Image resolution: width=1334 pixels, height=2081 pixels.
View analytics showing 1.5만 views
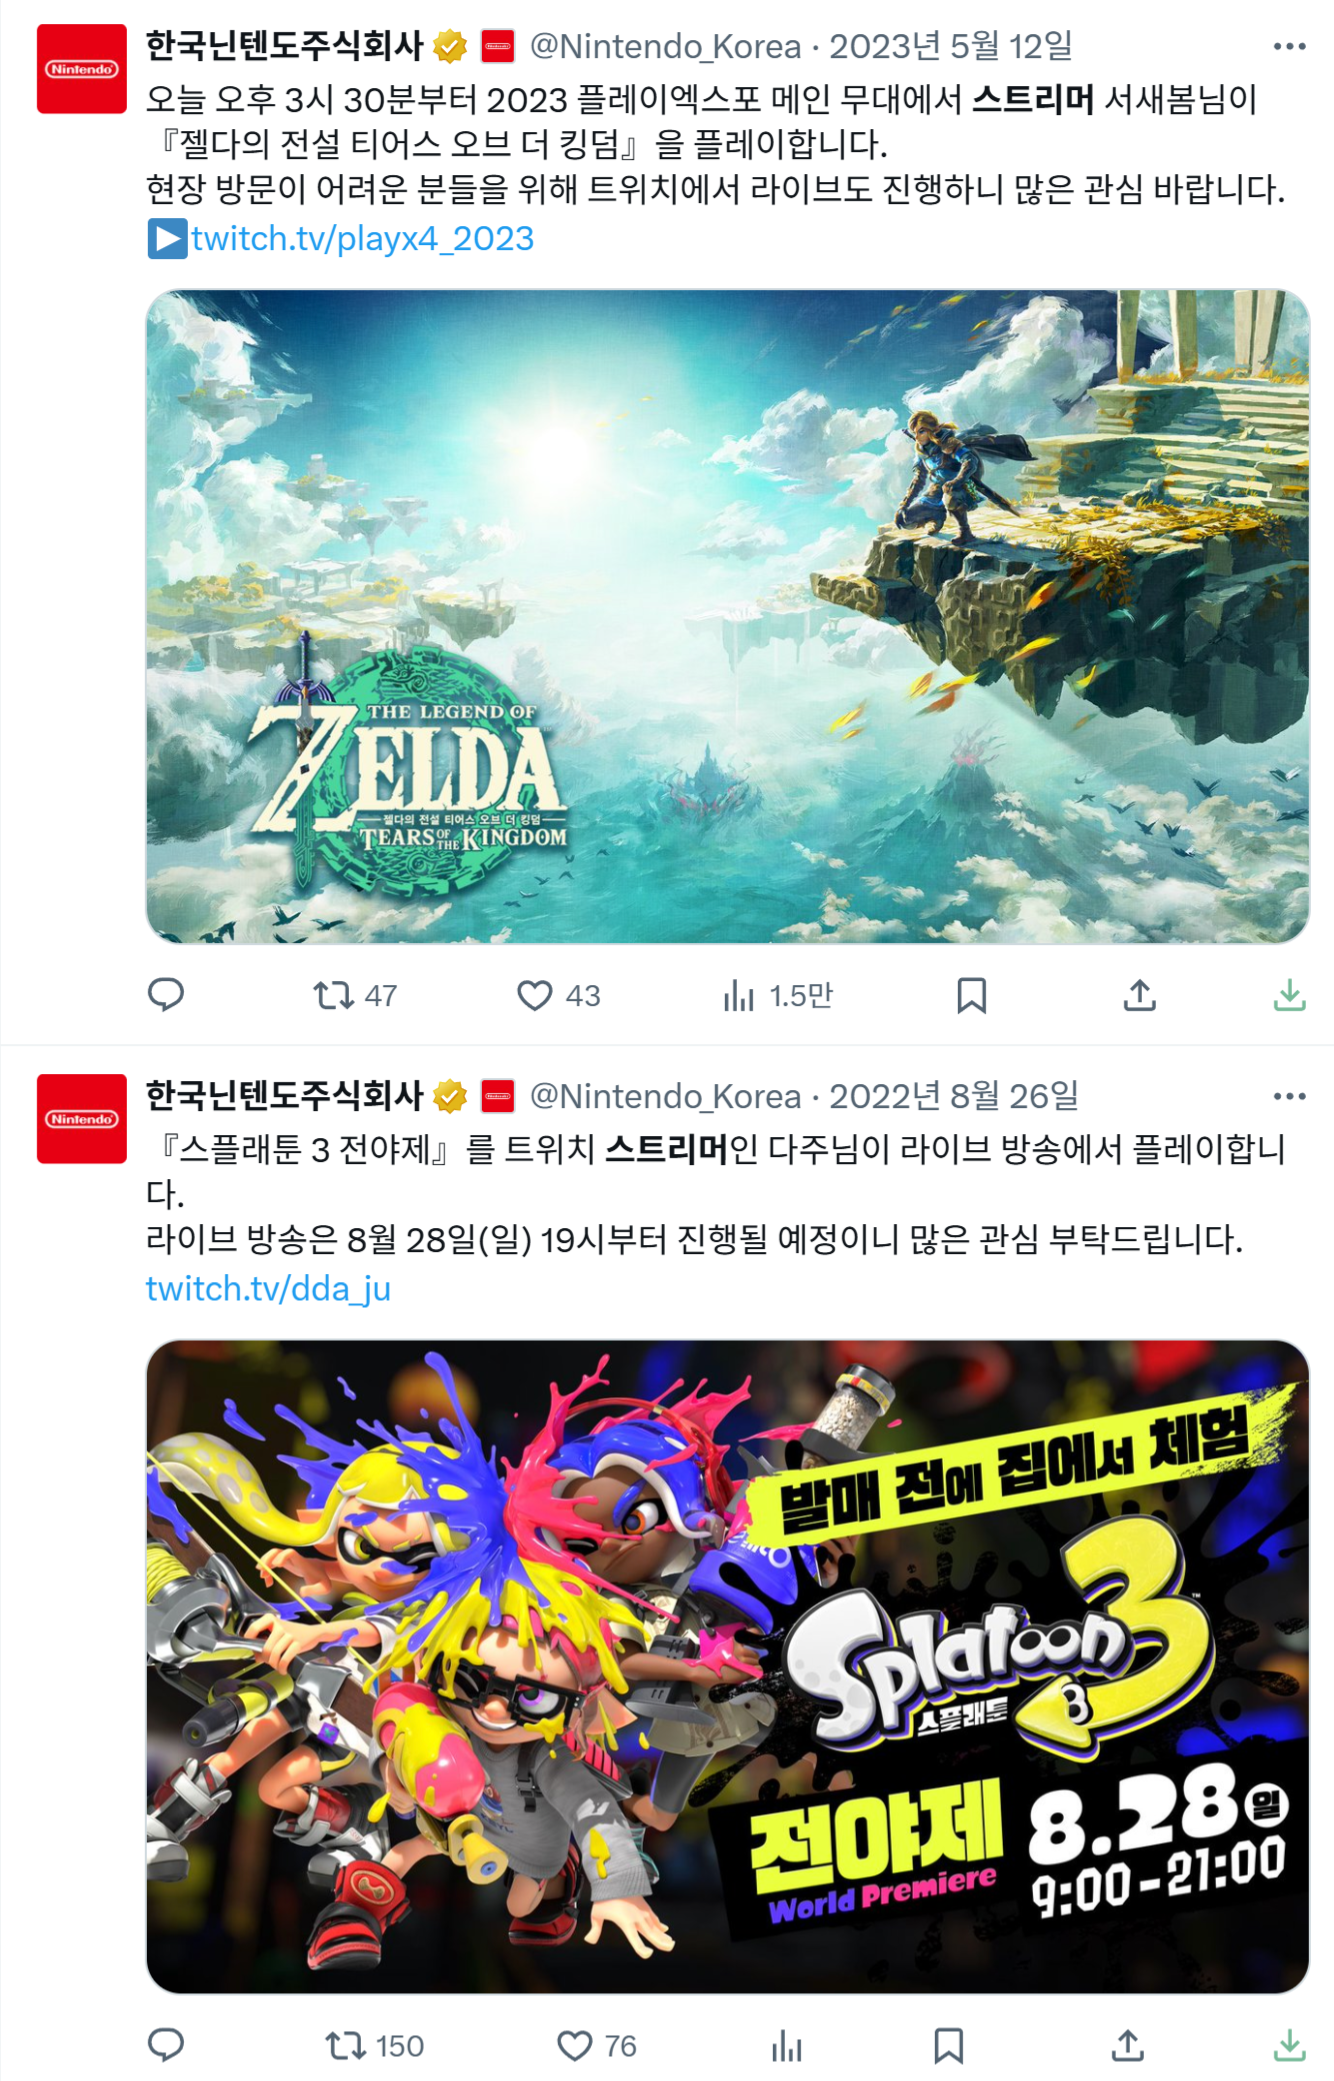point(778,995)
